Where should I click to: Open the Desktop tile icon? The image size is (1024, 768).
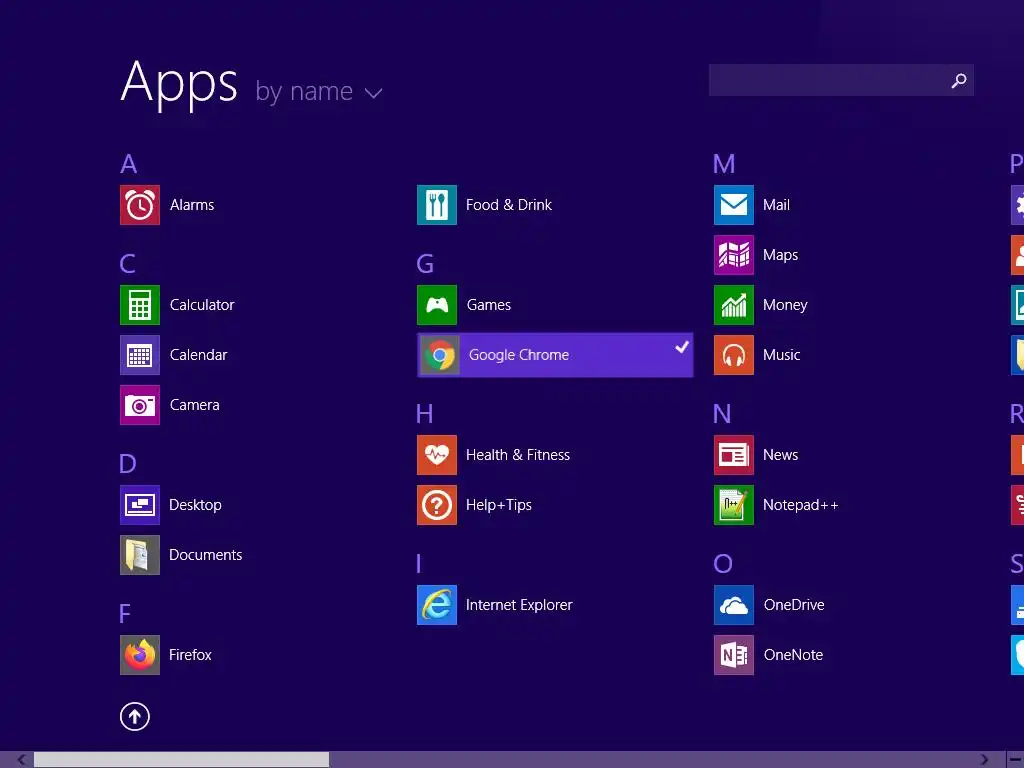(x=140, y=505)
